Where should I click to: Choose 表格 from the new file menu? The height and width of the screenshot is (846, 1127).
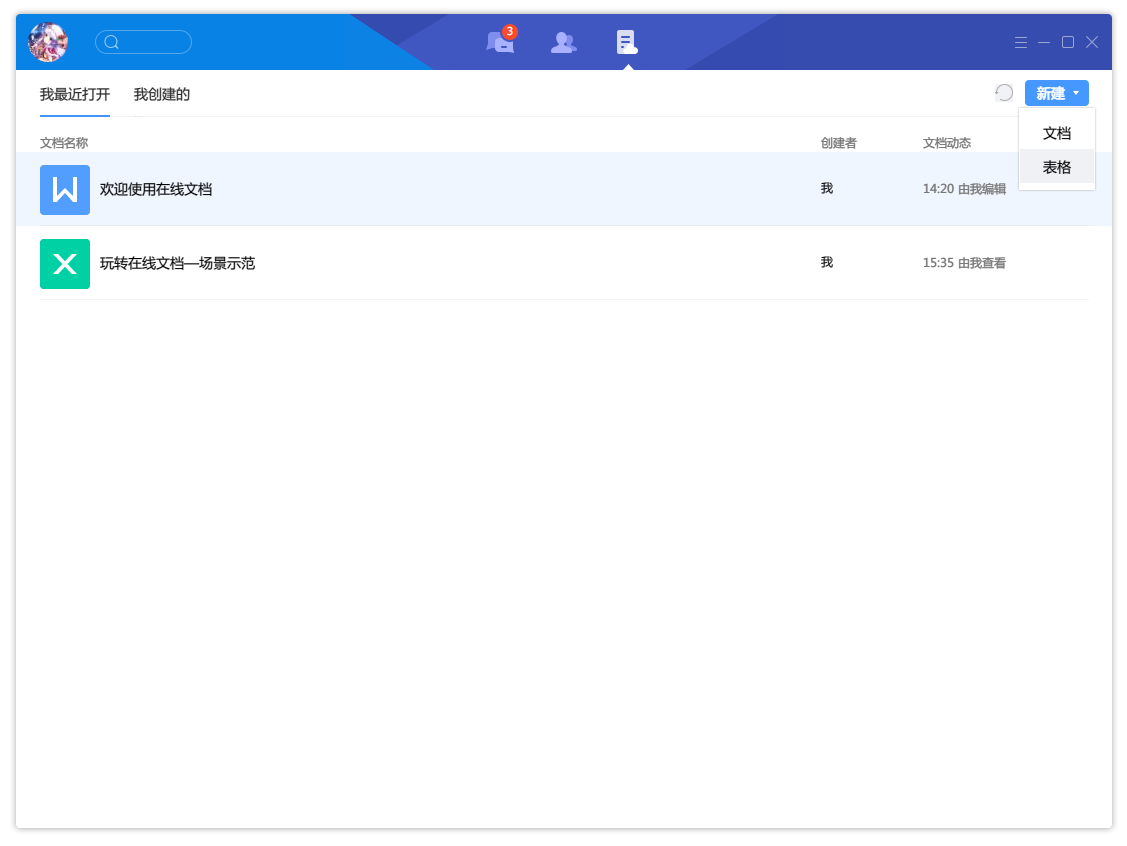[x=1056, y=167]
